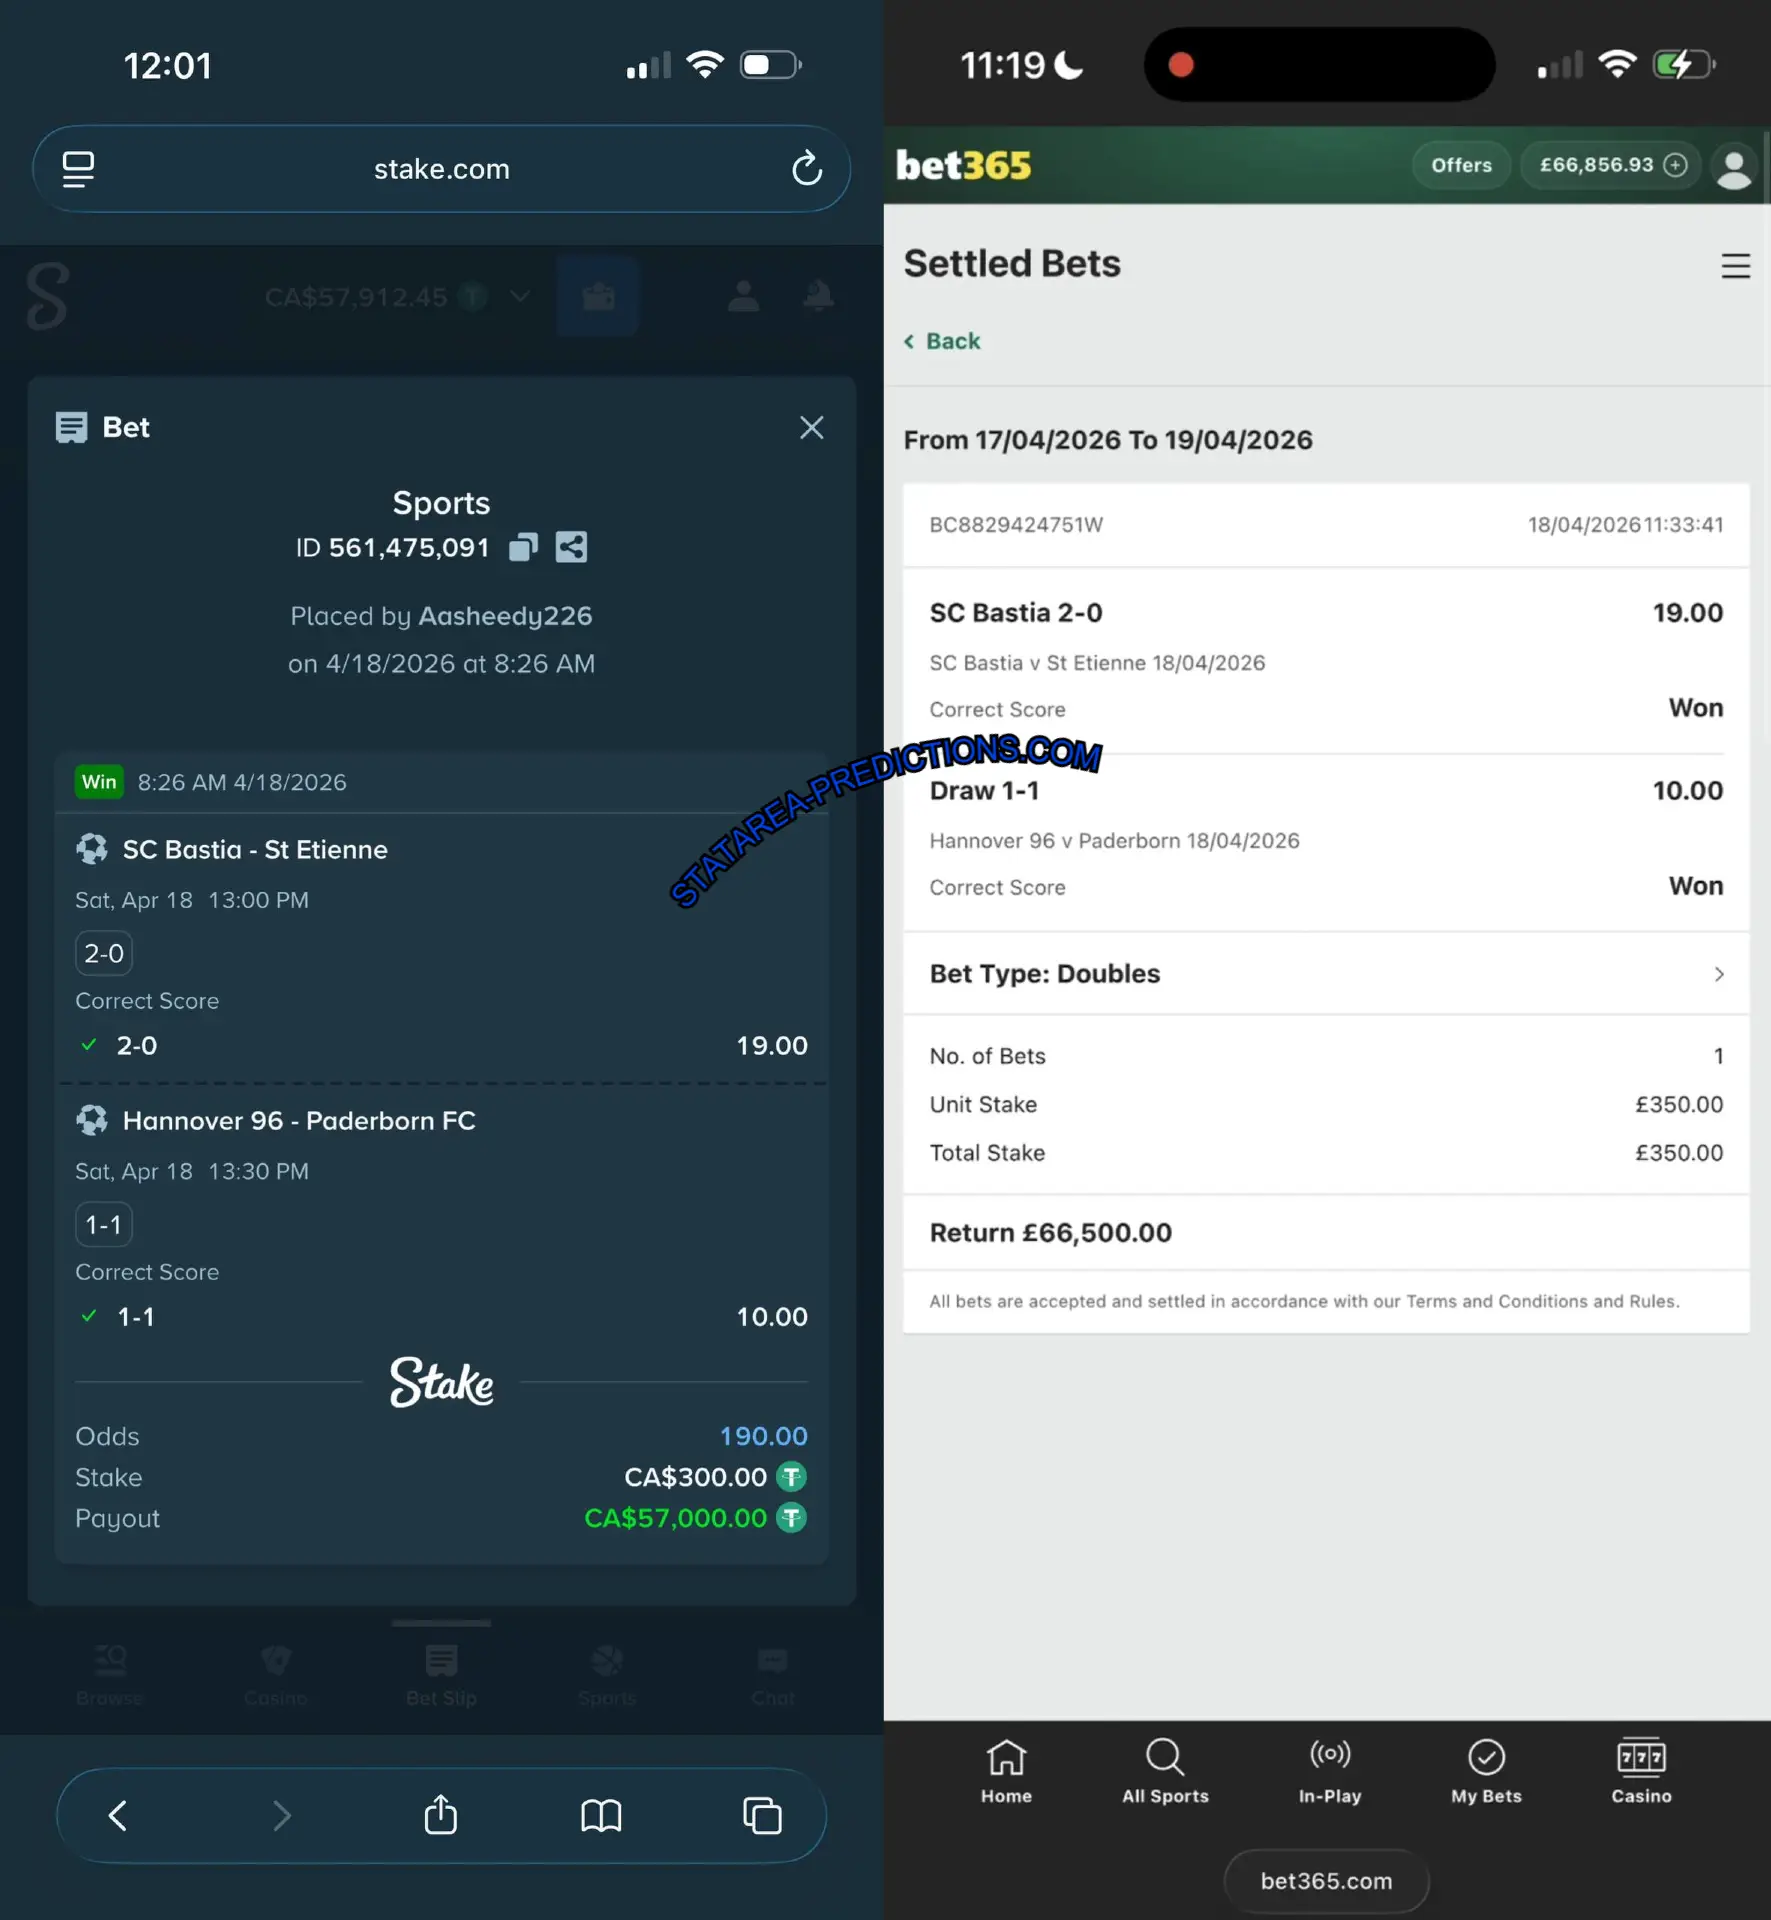Screen dimensions: 1771x1920
Task: Open the Settled Bets hamburger menu
Action: 1735,266
